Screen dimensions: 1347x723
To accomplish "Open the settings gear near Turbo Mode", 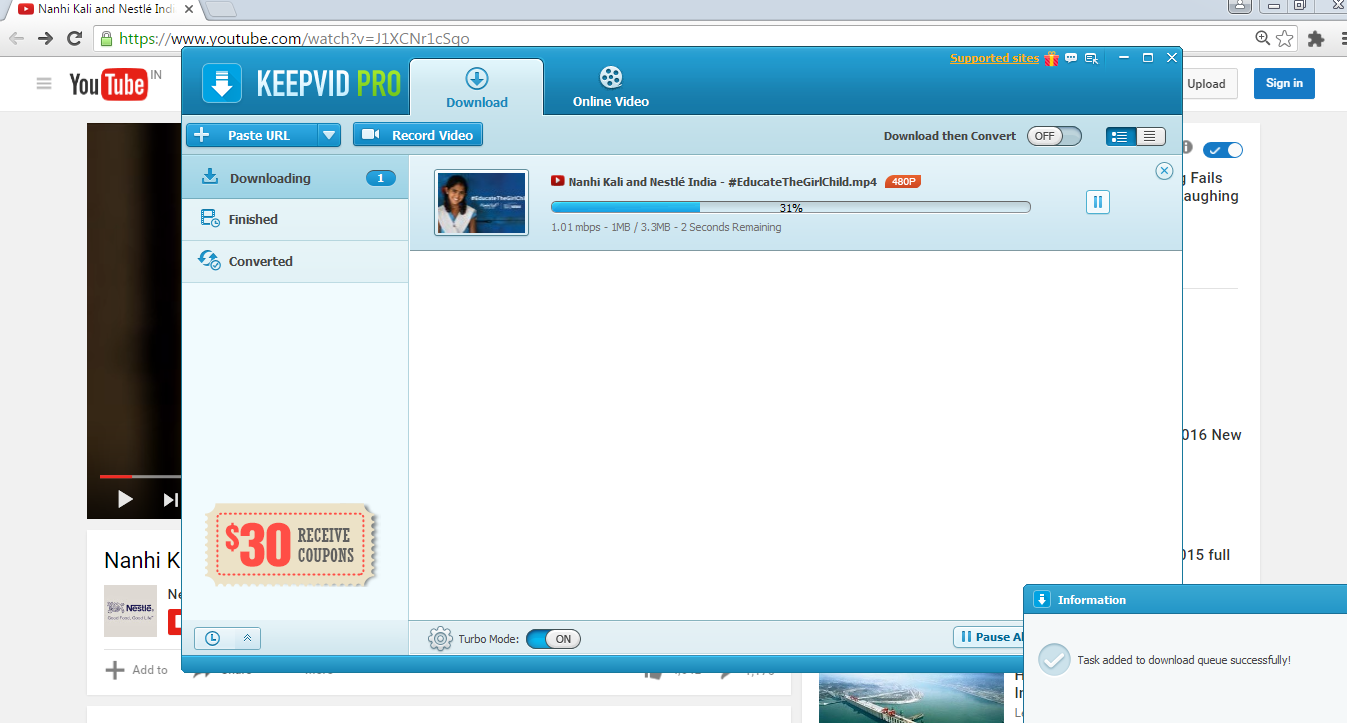I will [440, 638].
